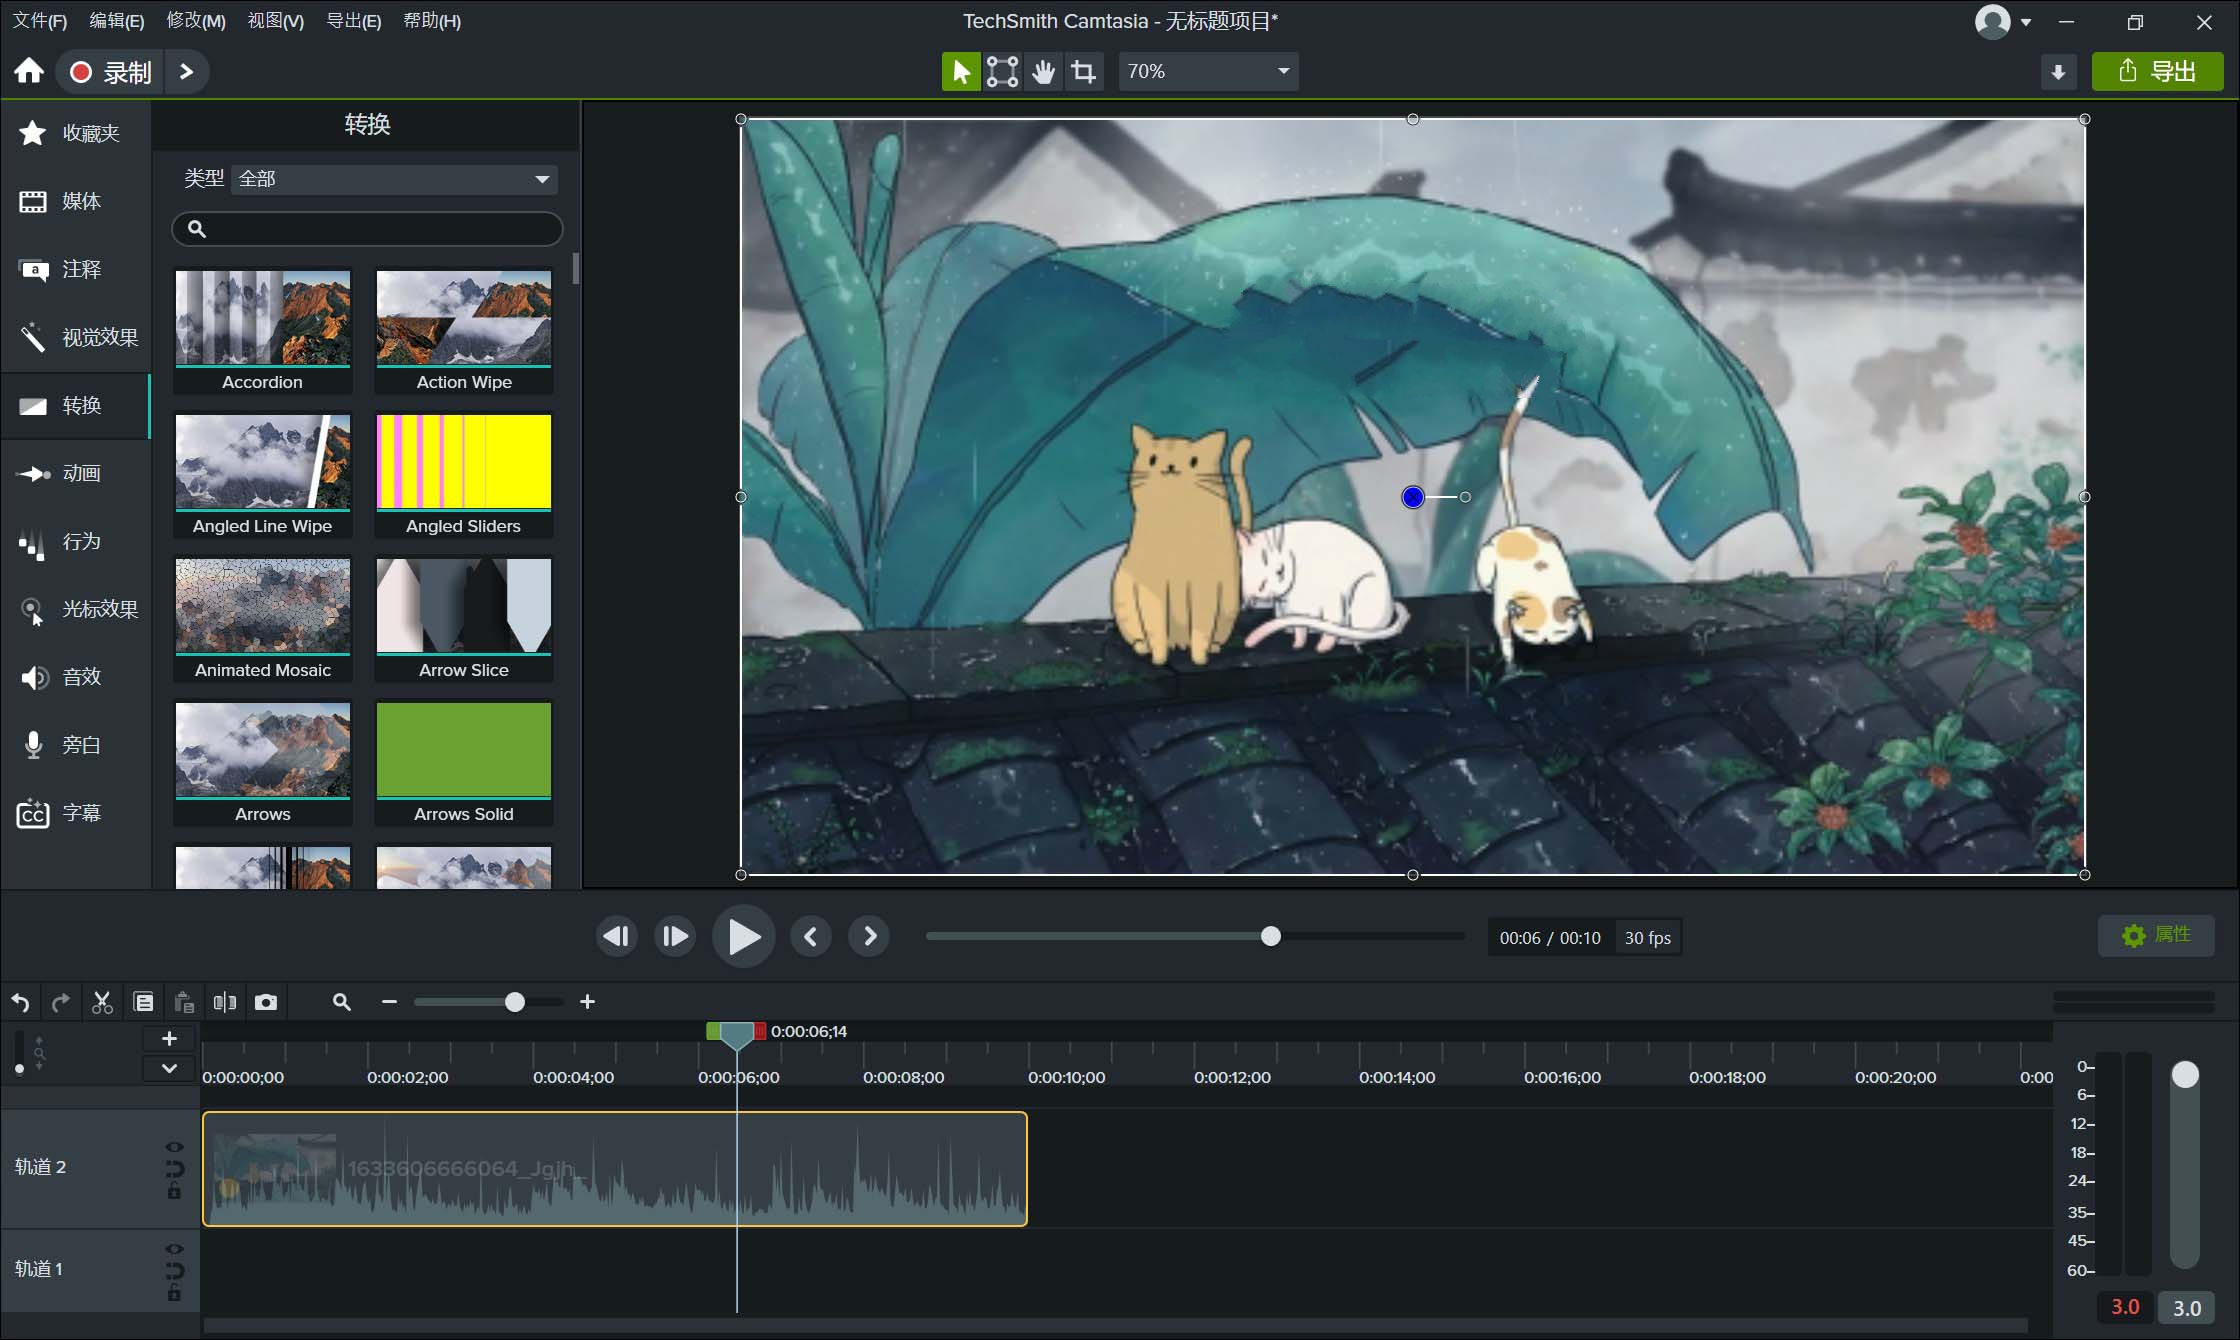Open the 帮助(H) menu
Image resolution: width=2240 pixels, height=1340 pixels.
(432, 21)
